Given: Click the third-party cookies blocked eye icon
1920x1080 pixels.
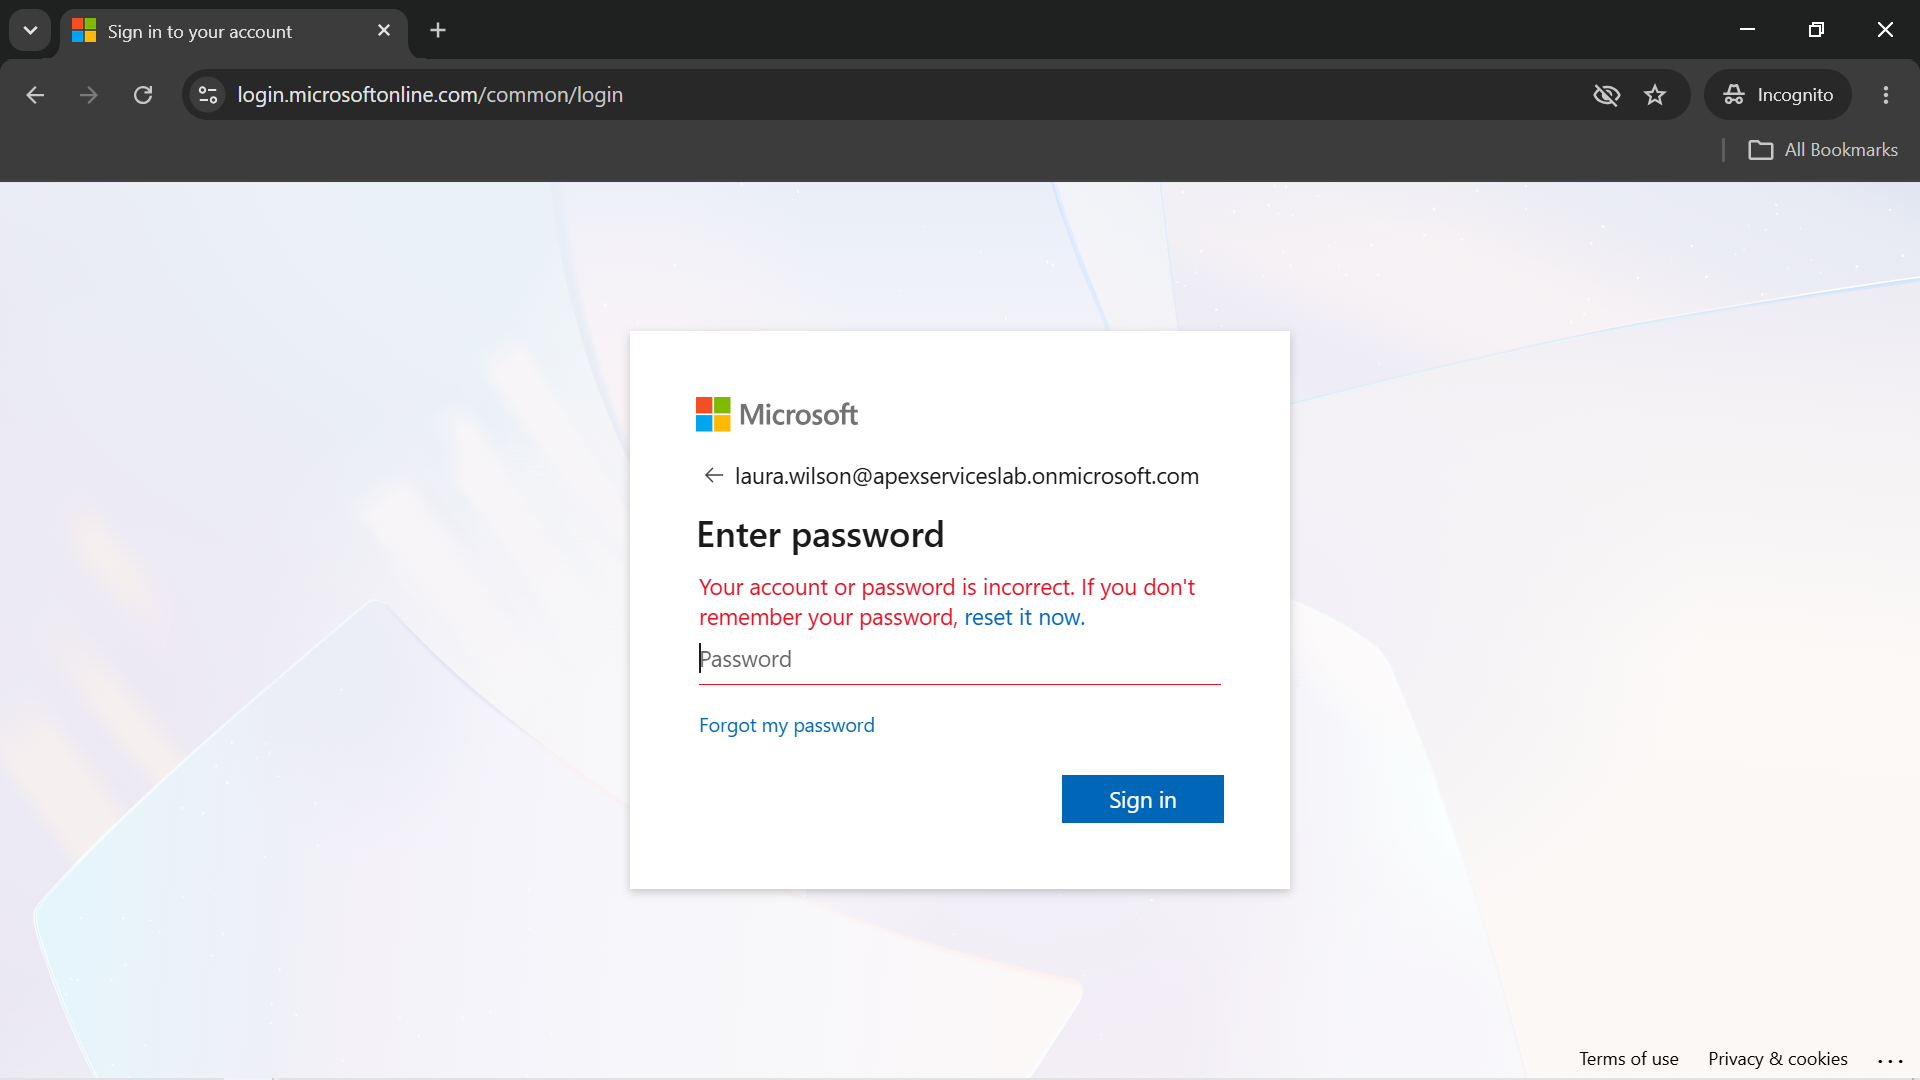Looking at the screenshot, I should click(x=1606, y=95).
